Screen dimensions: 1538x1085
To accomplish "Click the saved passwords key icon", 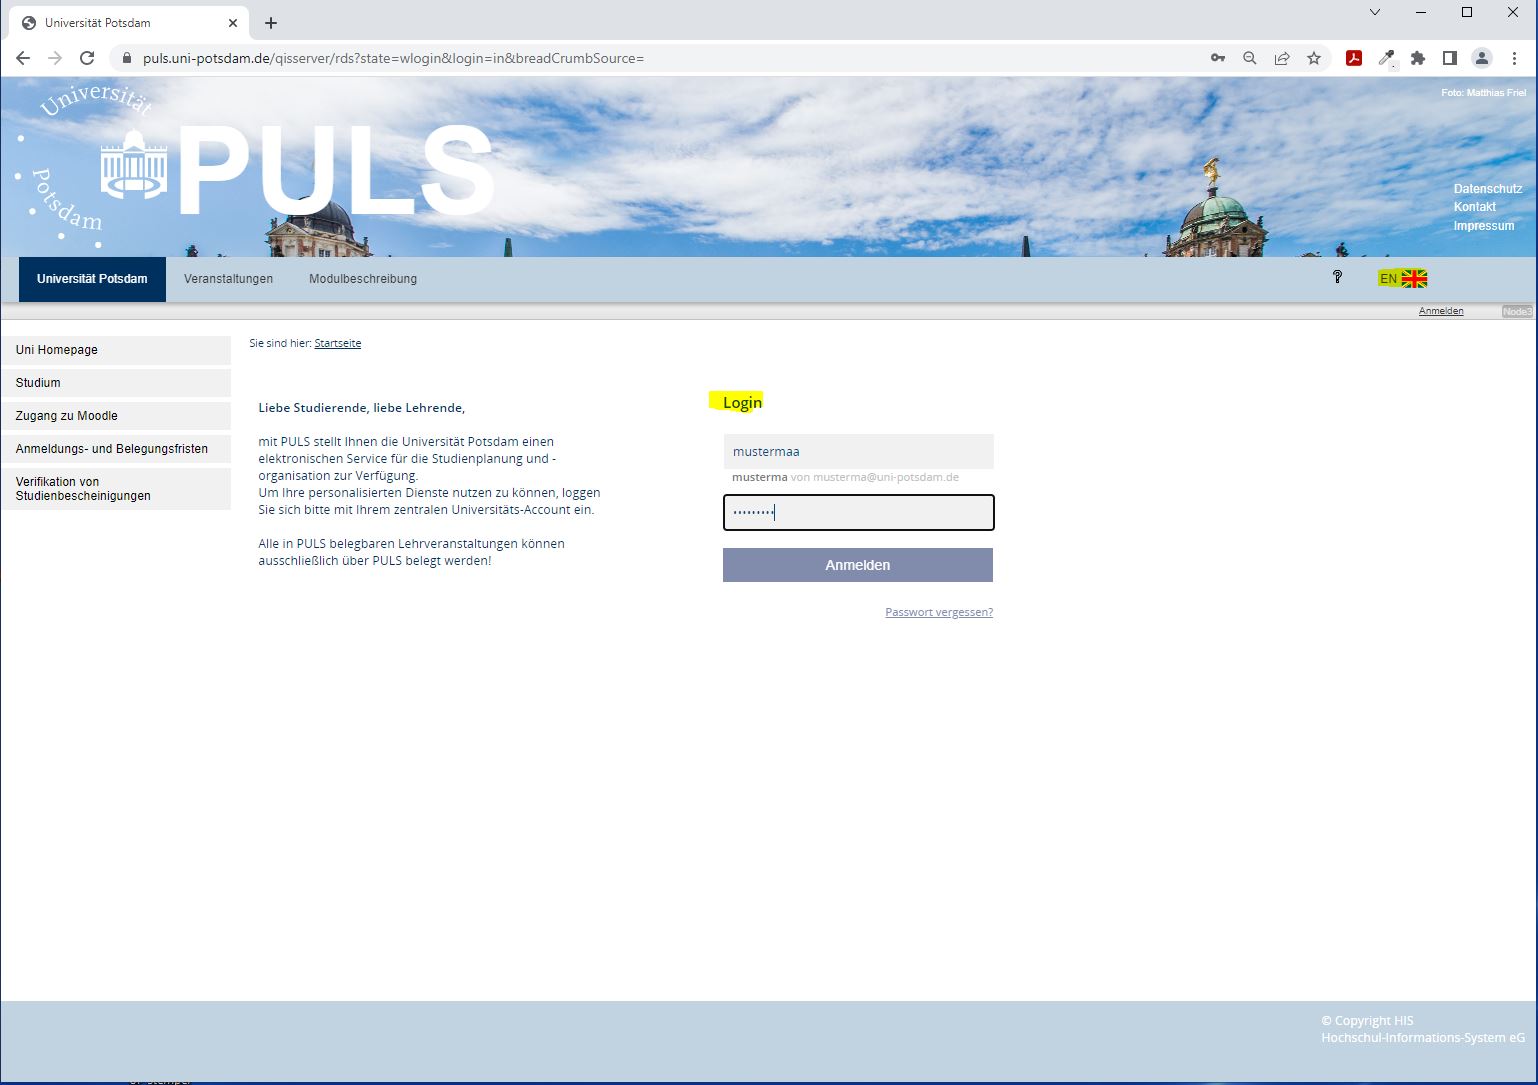I will pyautogui.click(x=1218, y=58).
